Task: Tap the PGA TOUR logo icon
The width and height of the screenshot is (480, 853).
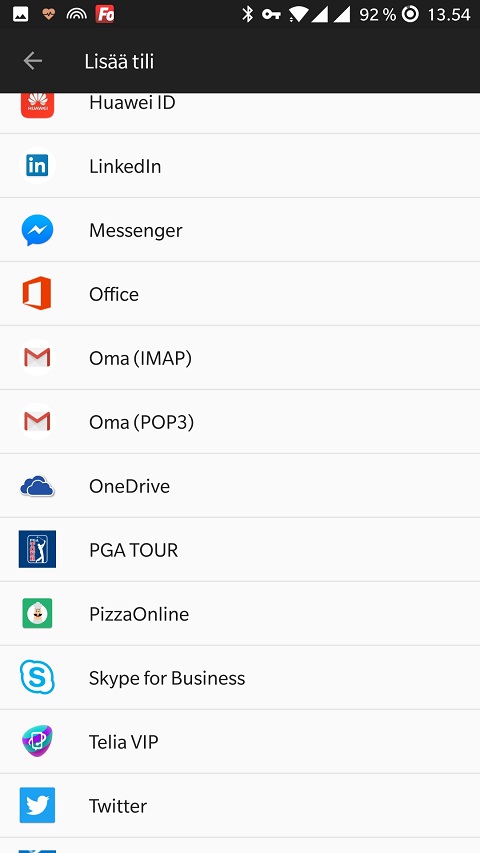Action: pyautogui.click(x=37, y=549)
